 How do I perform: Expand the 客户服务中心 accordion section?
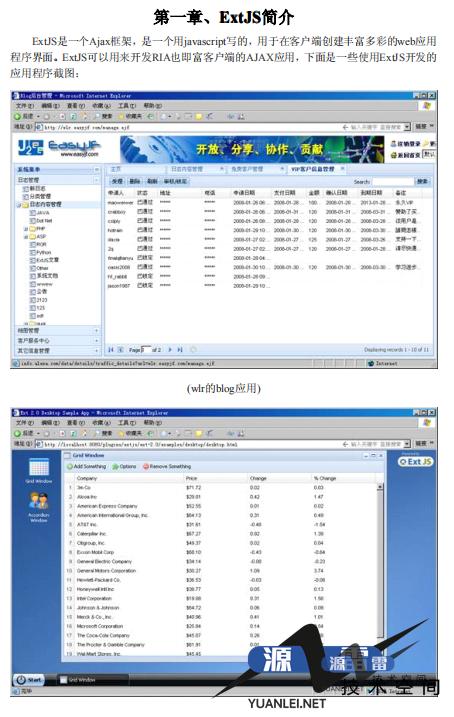pos(96,341)
